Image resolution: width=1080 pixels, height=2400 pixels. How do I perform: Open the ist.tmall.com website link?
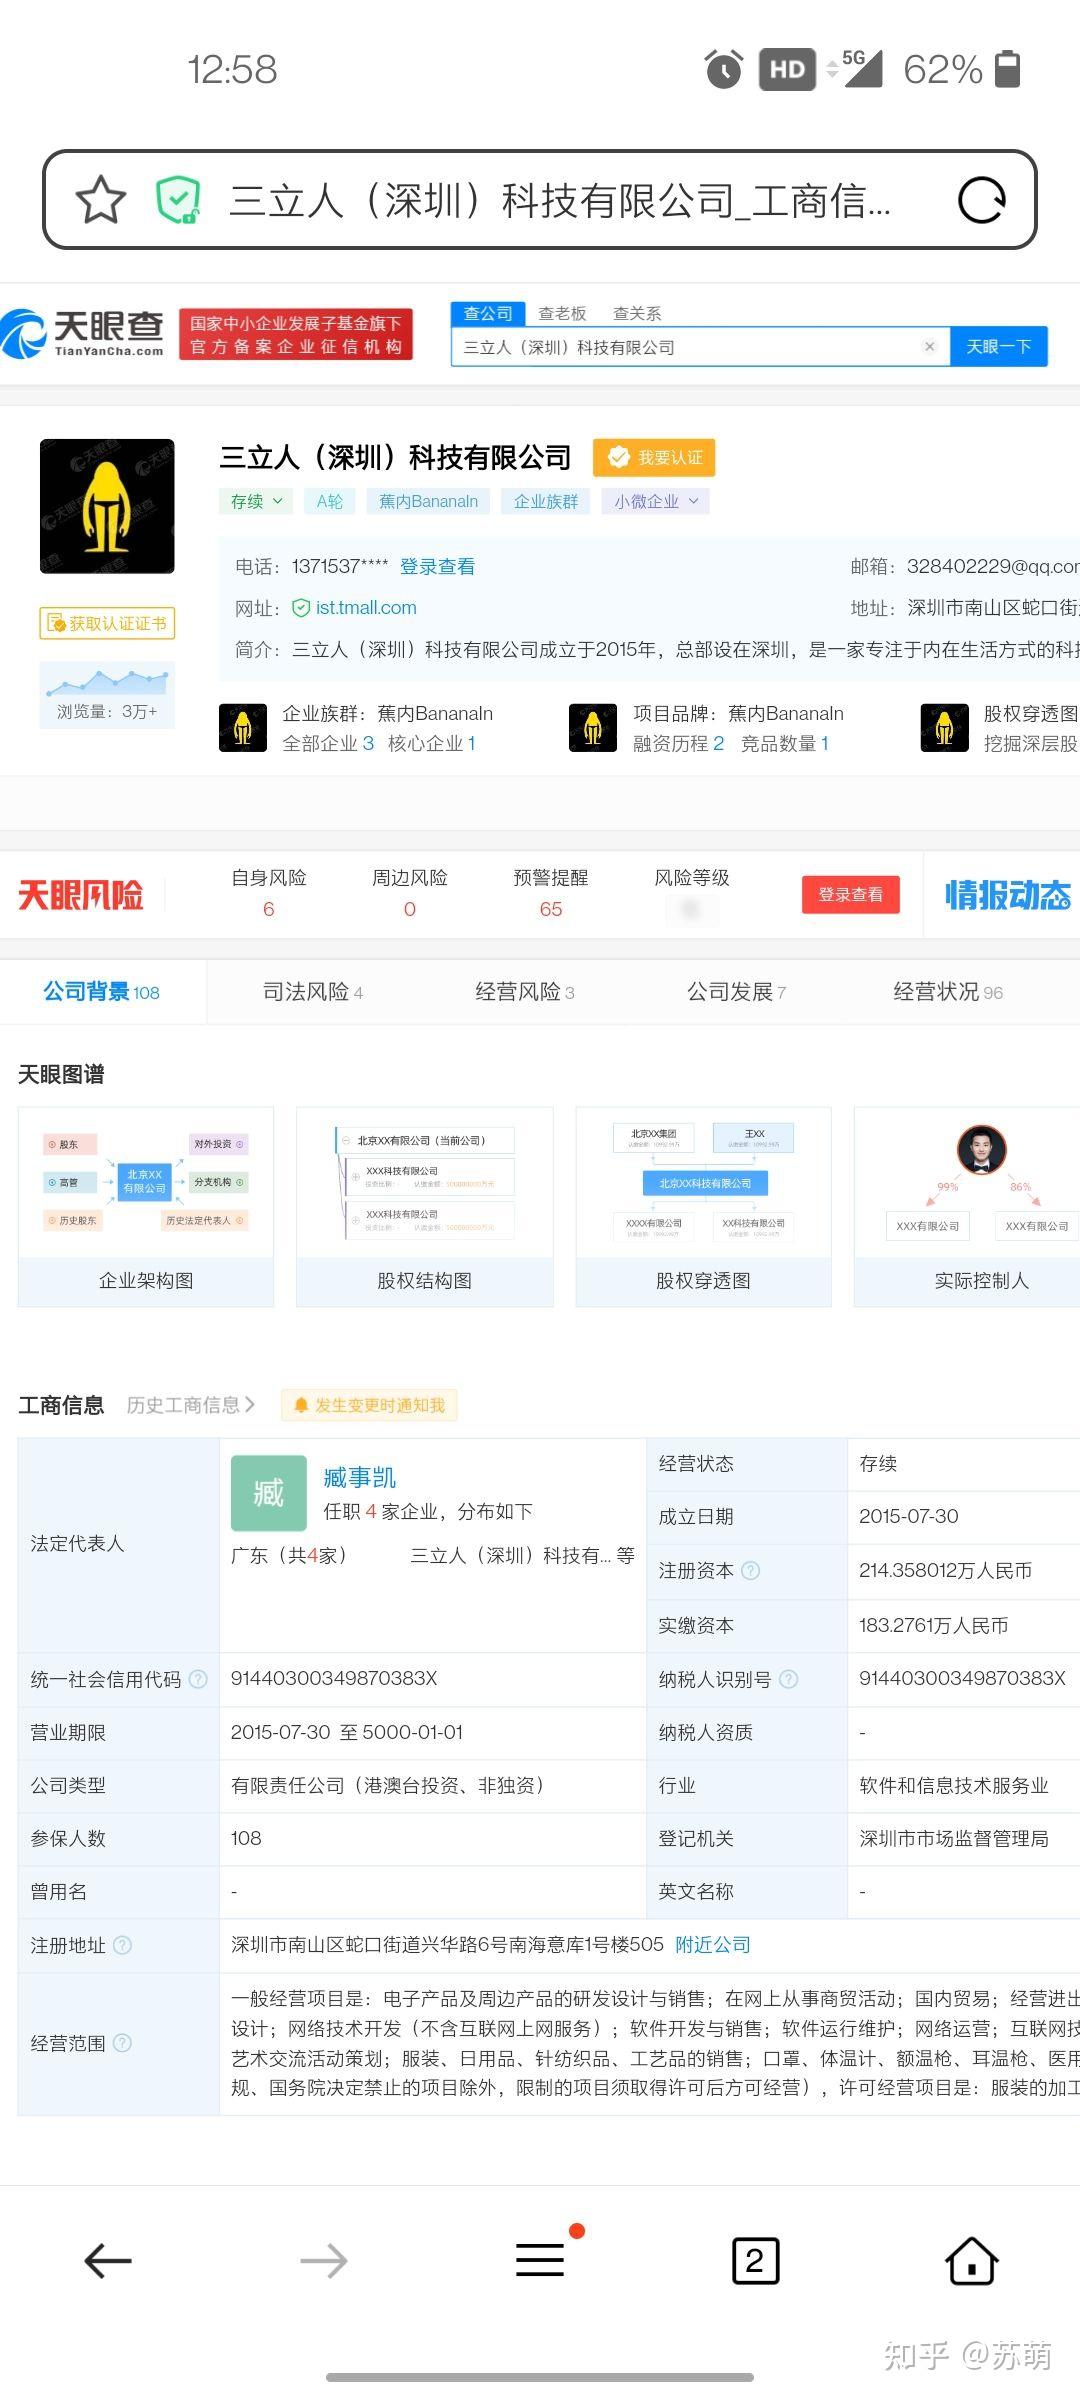[x=366, y=608]
